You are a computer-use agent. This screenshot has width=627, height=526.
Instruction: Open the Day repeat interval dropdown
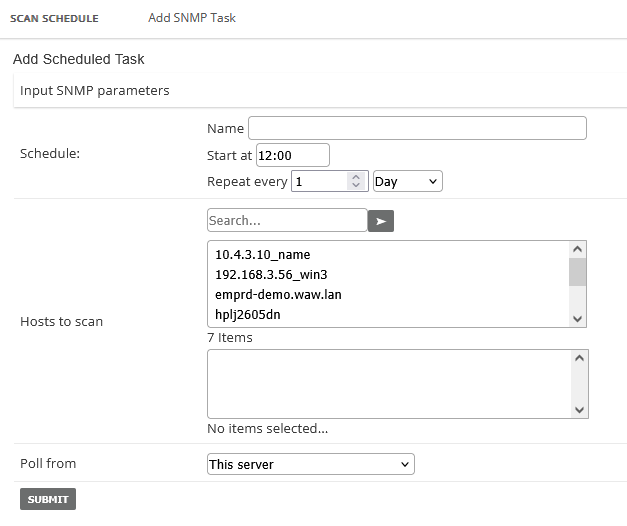click(x=407, y=182)
